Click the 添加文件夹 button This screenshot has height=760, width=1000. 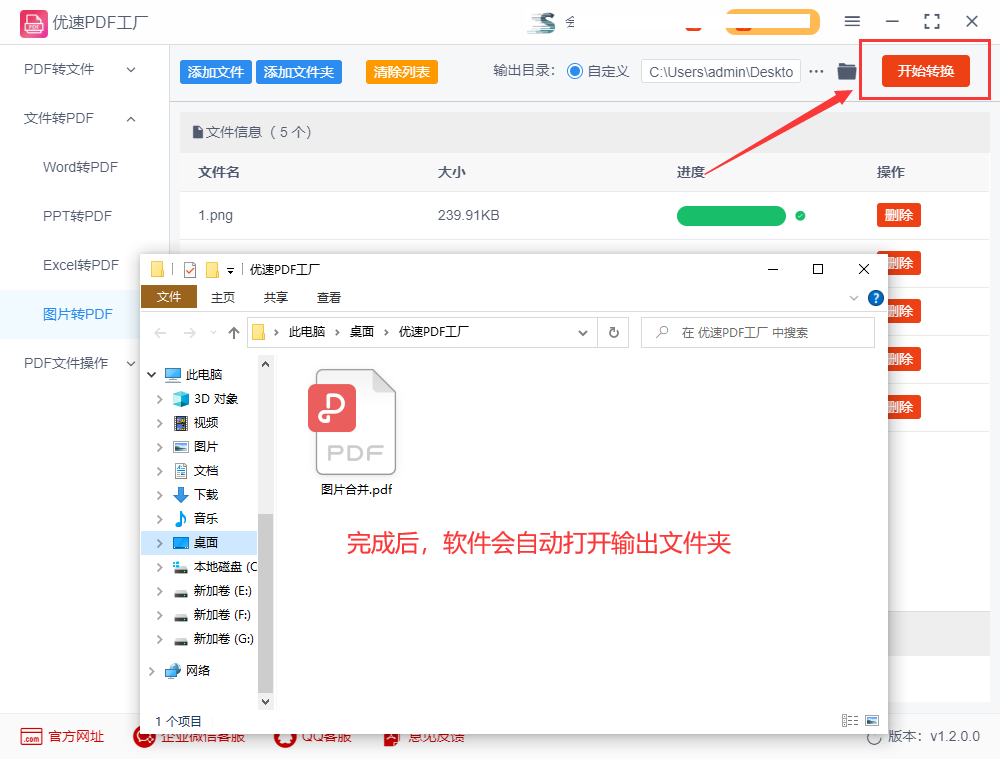click(298, 72)
